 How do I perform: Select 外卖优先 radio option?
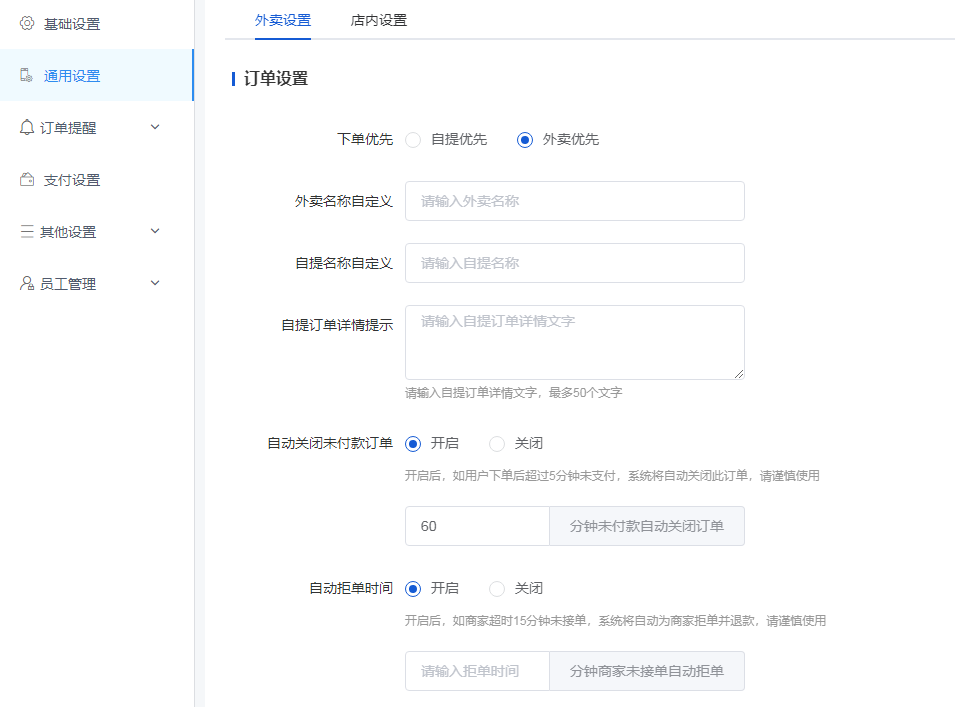525,140
